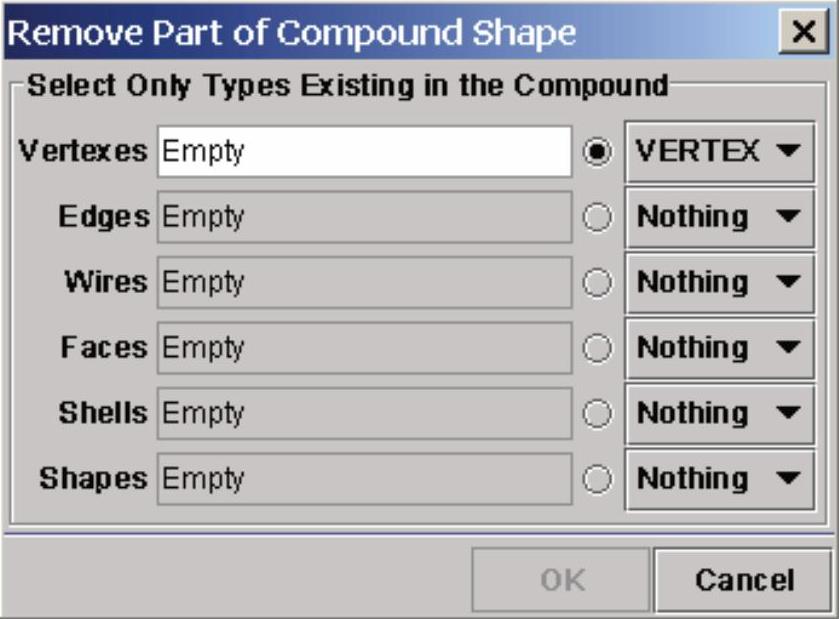Expand the Shapes row Nothing dropdown

coord(720,478)
